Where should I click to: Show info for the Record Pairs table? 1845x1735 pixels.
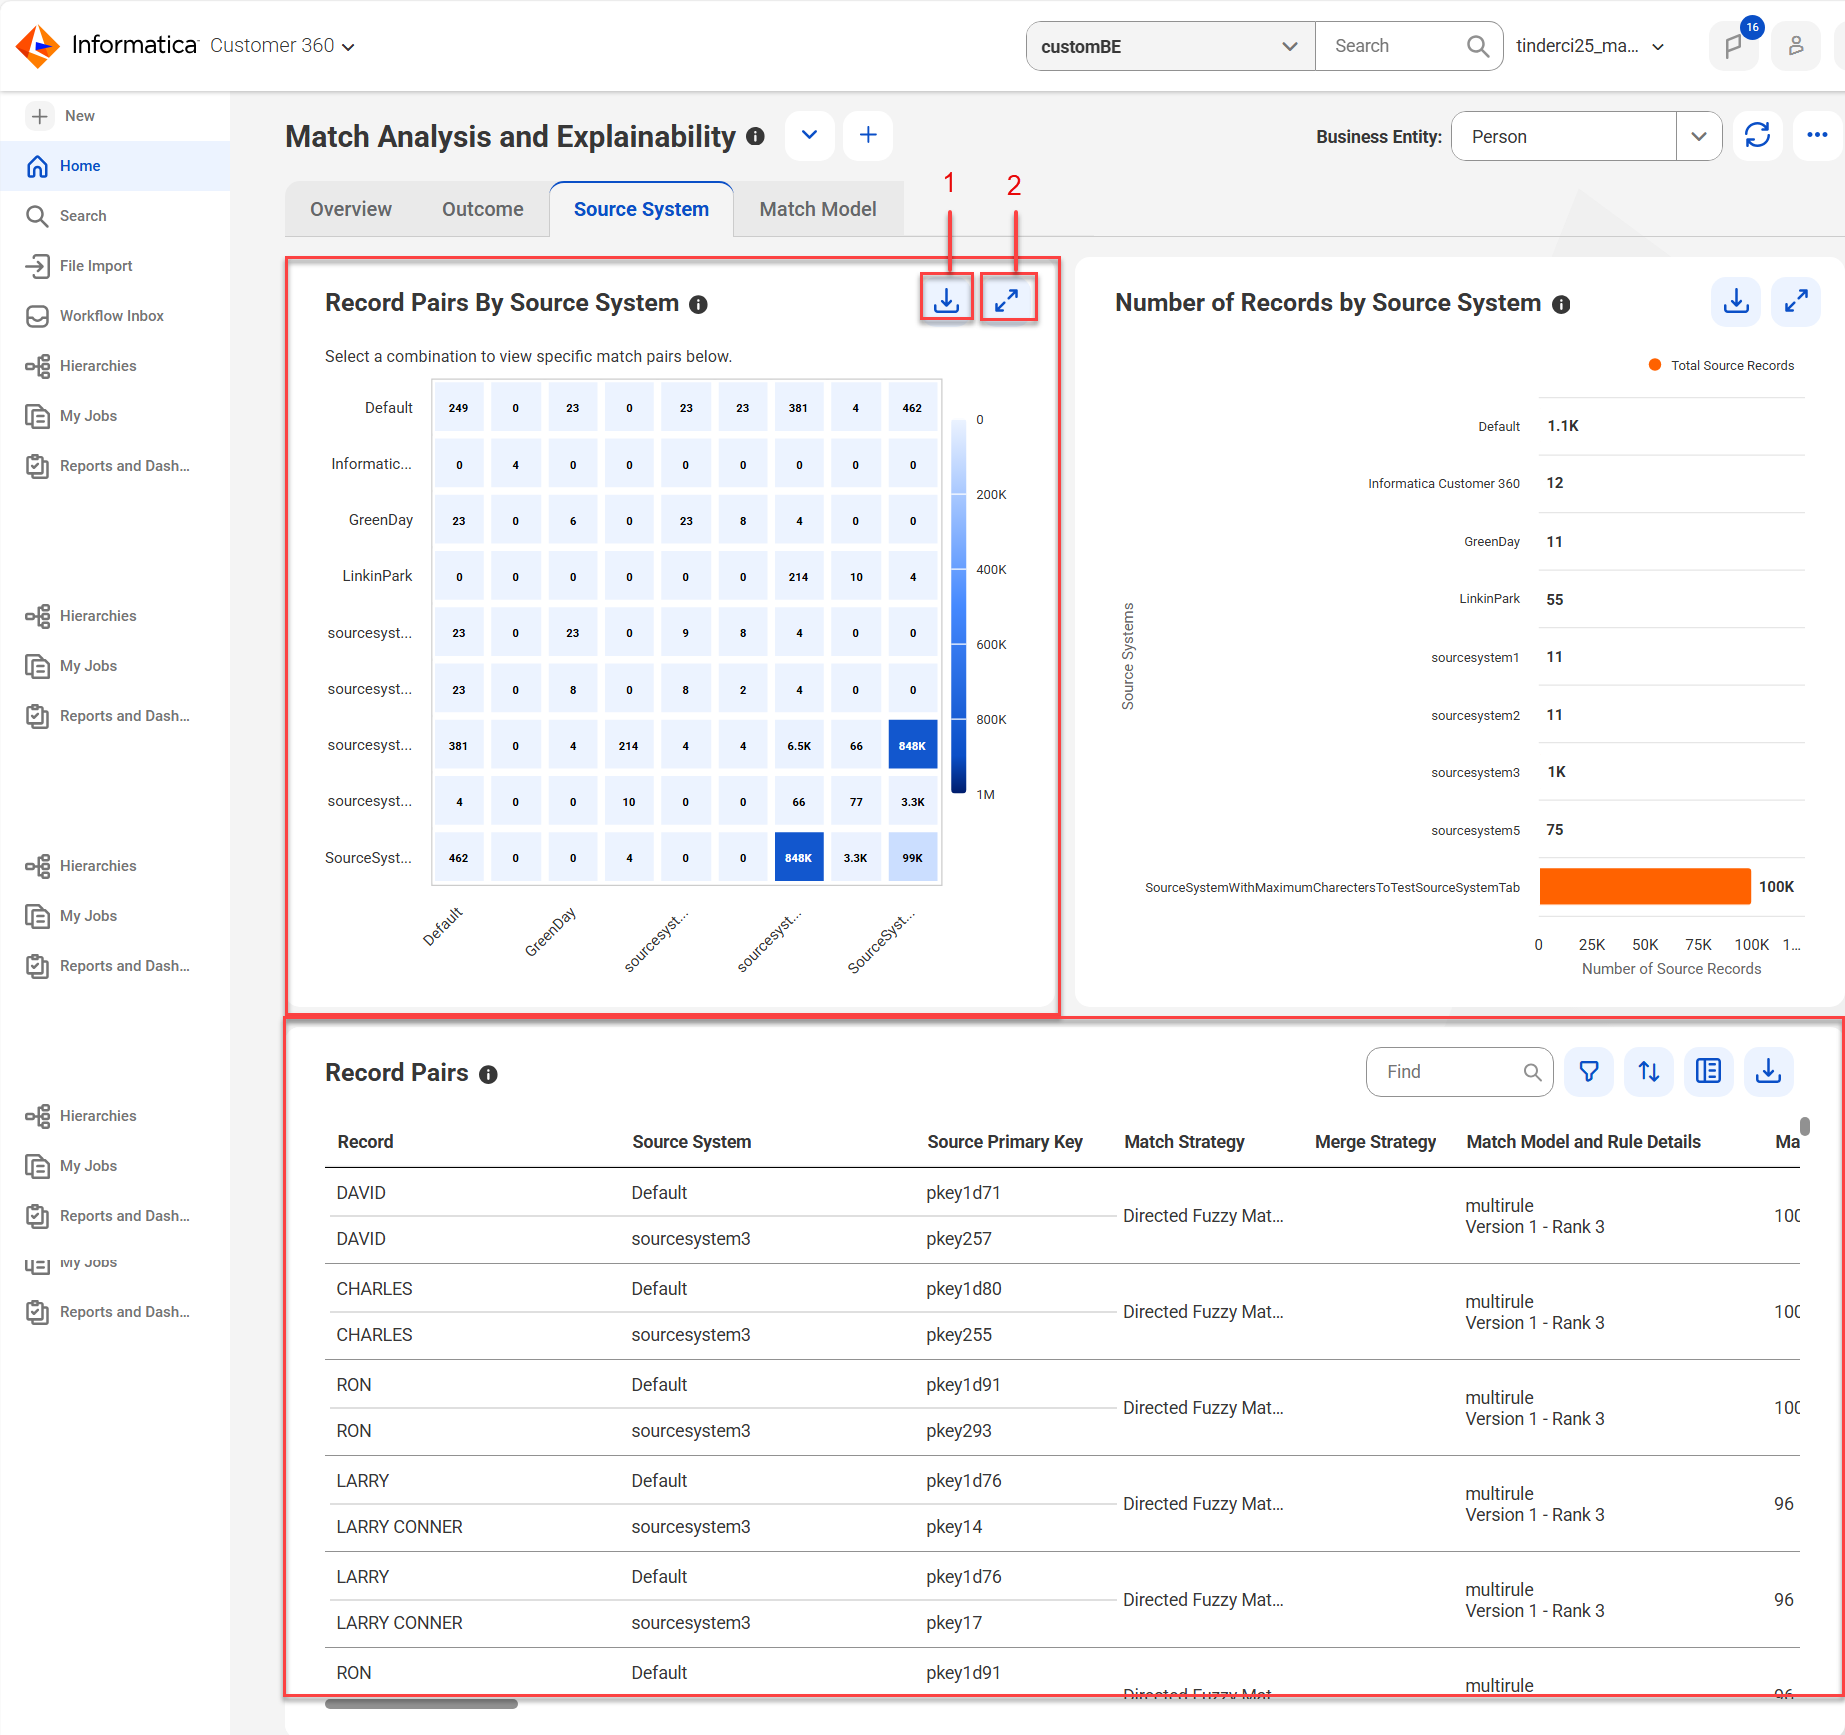tap(488, 1075)
